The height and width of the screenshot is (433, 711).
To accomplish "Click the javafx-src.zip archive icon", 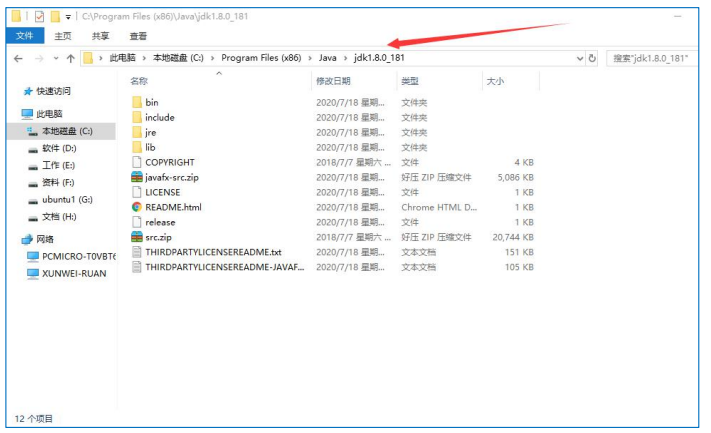I will tap(137, 177).
